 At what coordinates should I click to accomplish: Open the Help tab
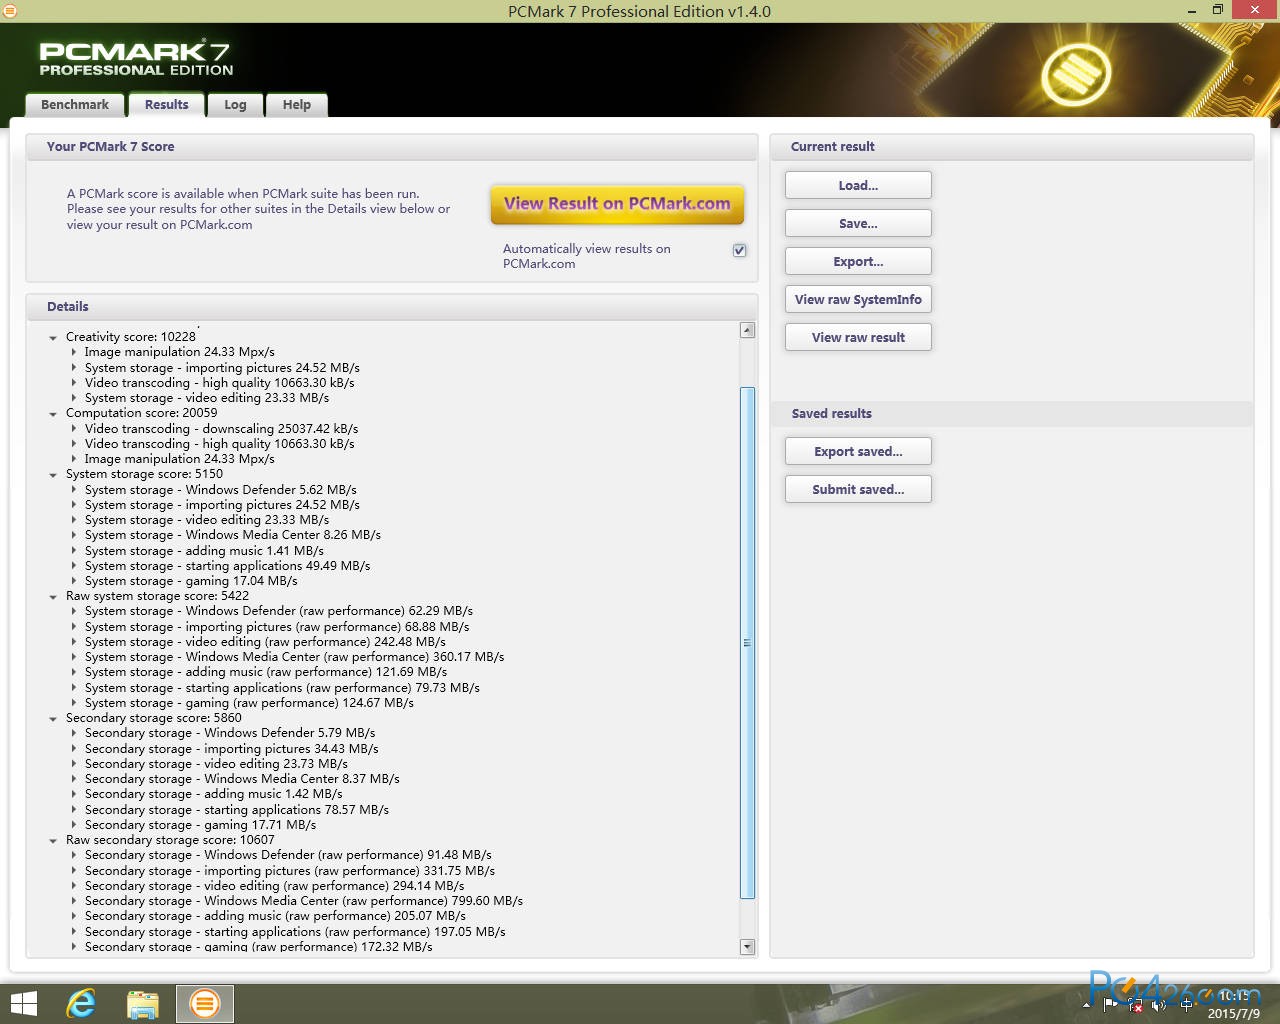point(296,105)
